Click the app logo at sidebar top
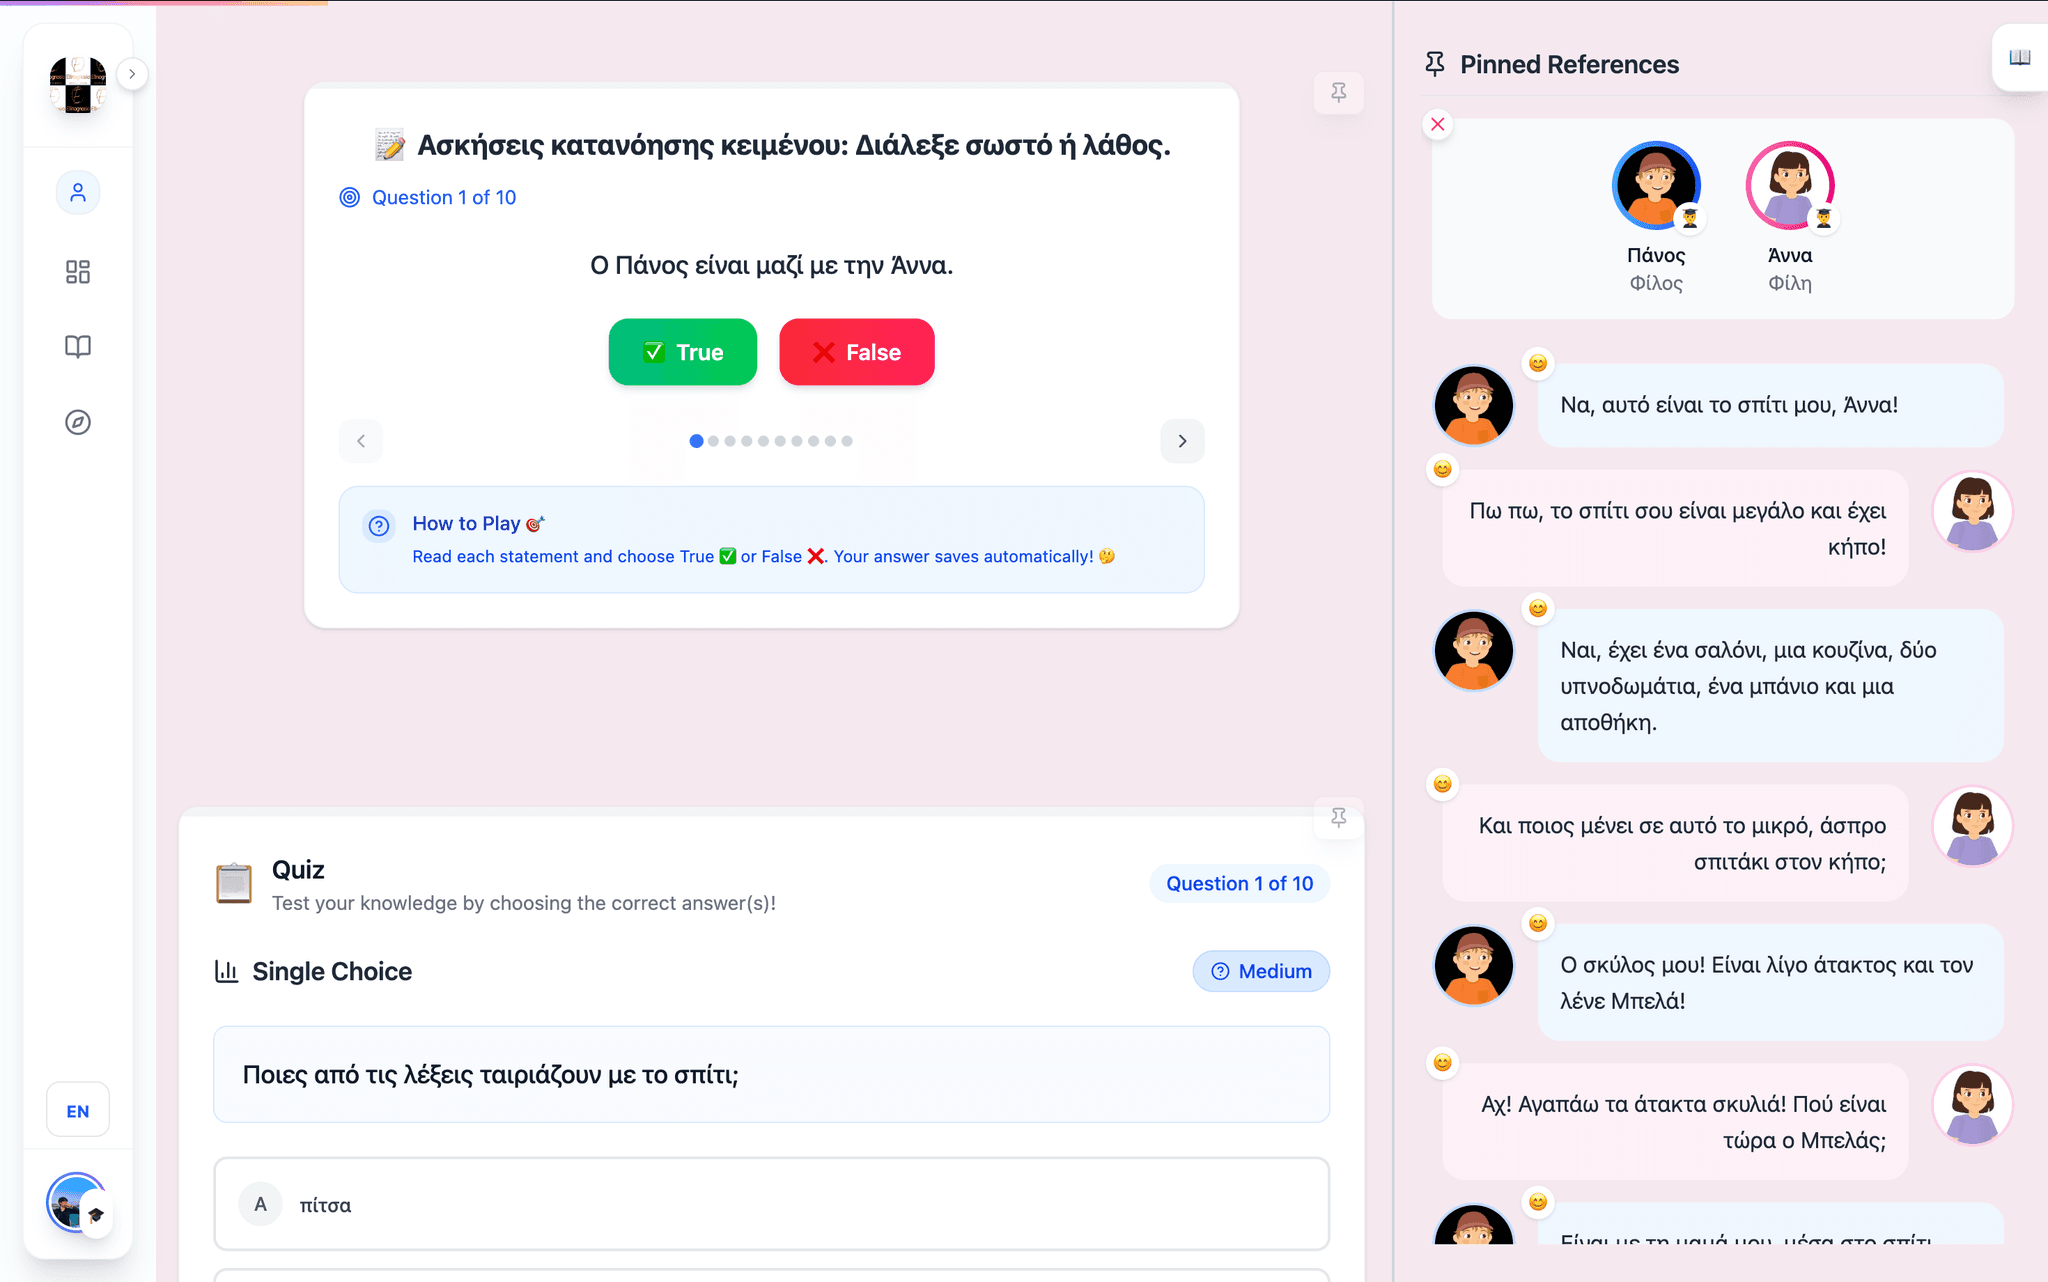 tap(78, 85)
